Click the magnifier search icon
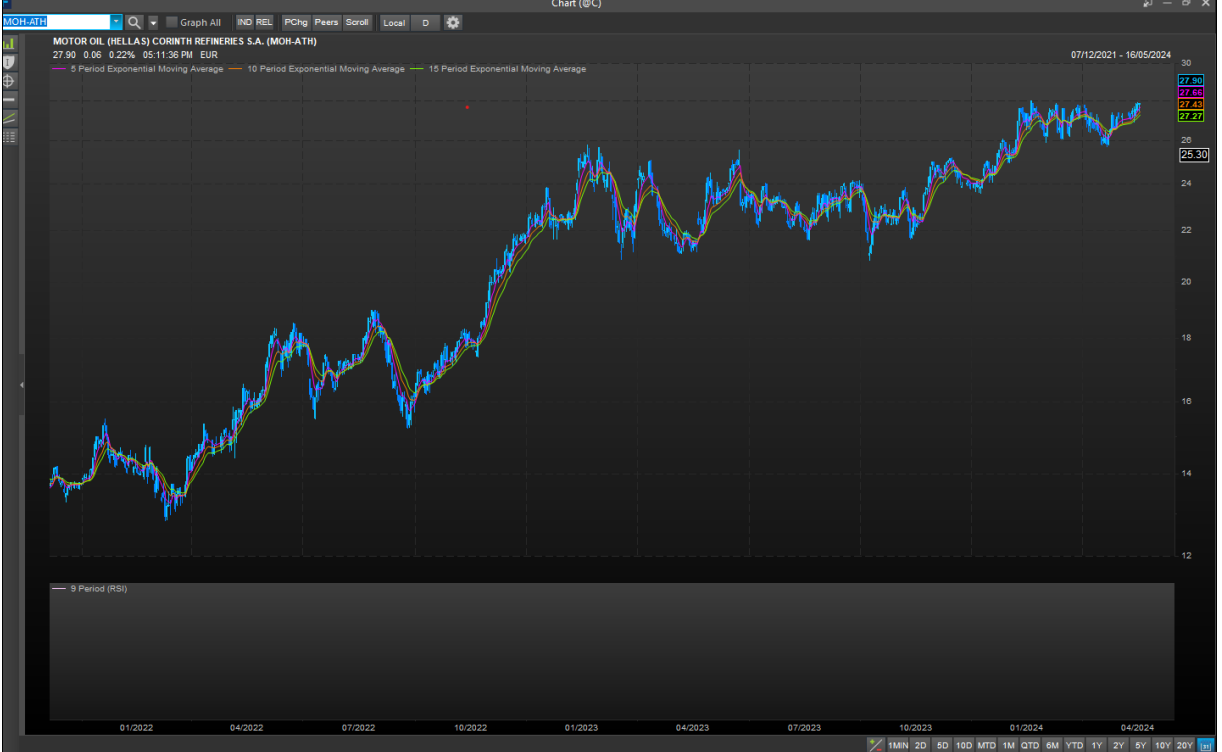The height and width of the screenshot is (752, 1222). (135, 22)
